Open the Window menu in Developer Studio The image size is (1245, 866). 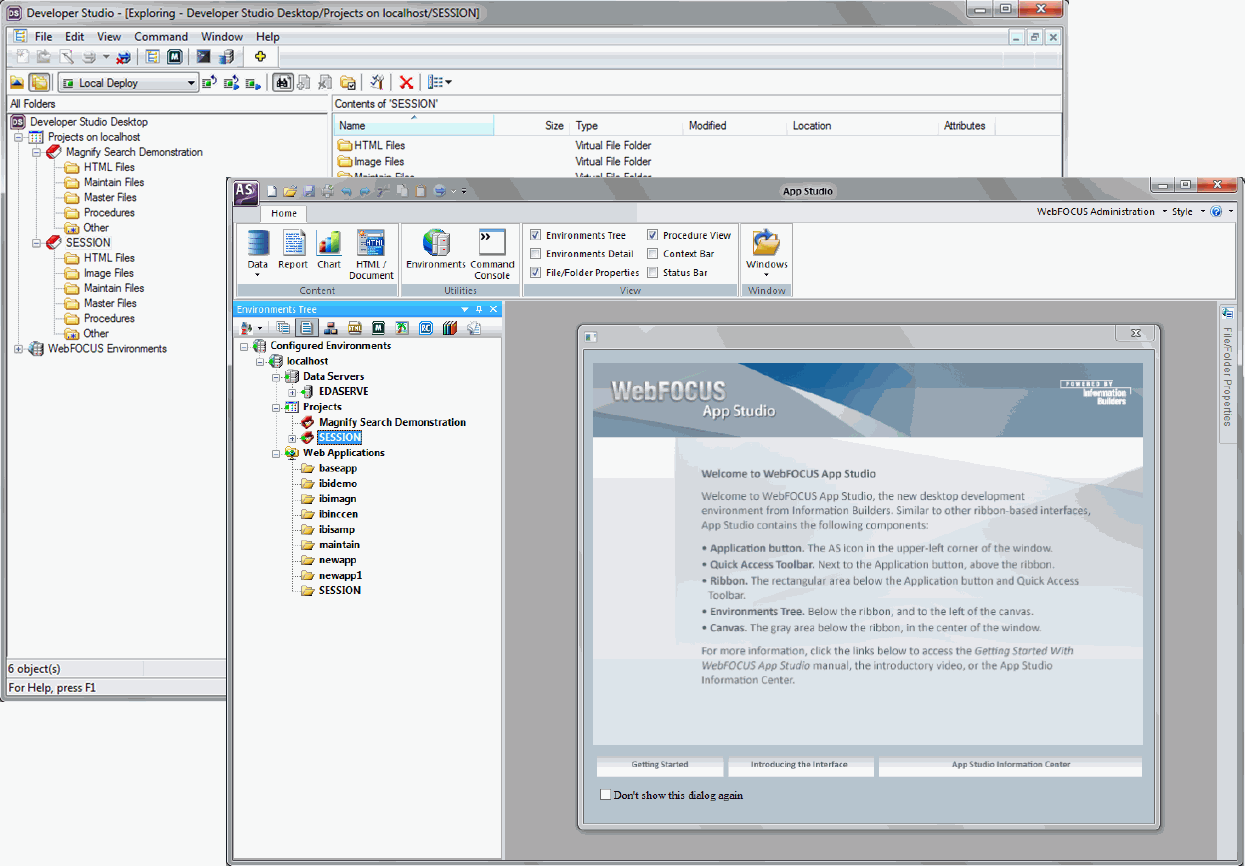point(222,37)
